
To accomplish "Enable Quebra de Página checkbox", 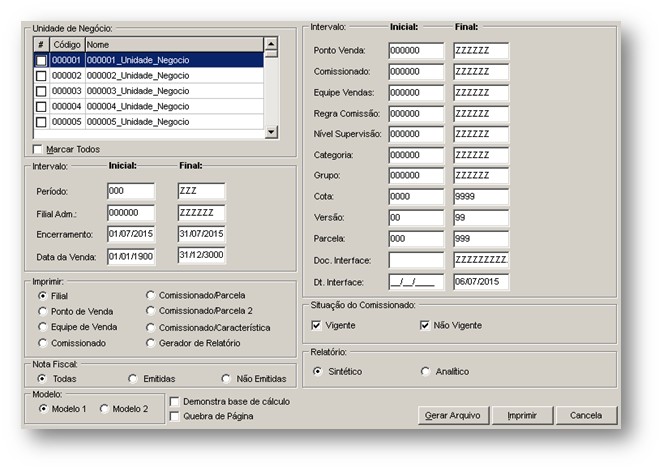I will tap(174, 416).
